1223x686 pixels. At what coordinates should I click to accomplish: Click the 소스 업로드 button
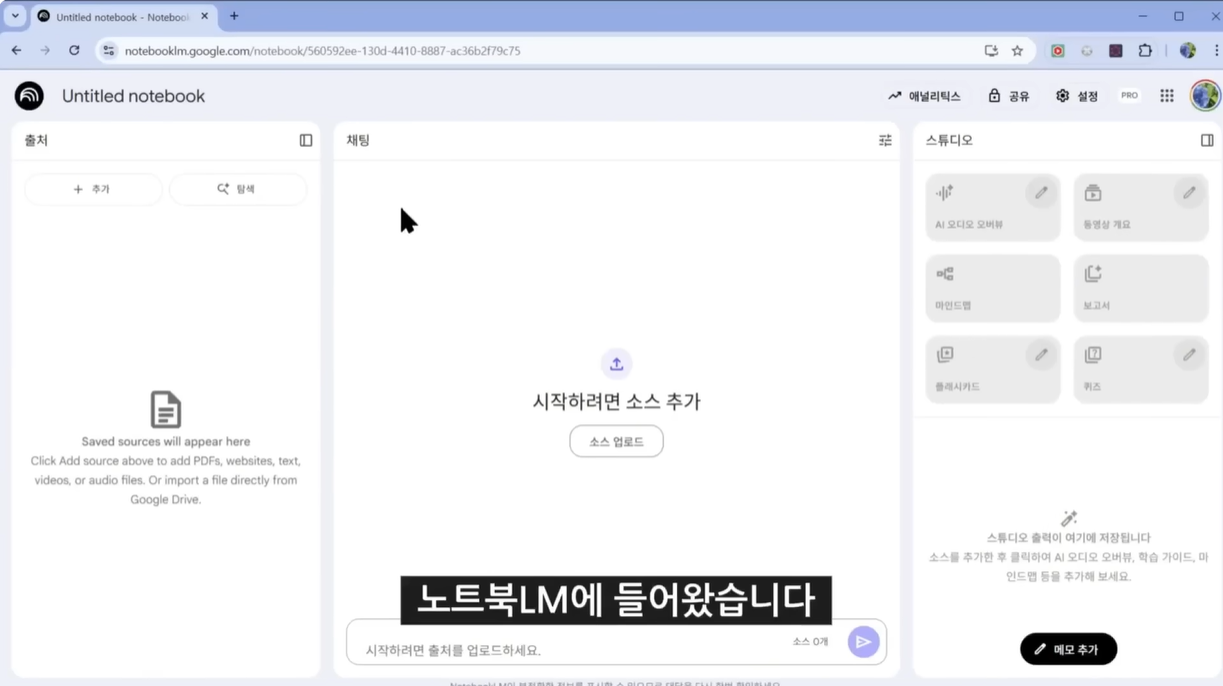coord(616,441)
